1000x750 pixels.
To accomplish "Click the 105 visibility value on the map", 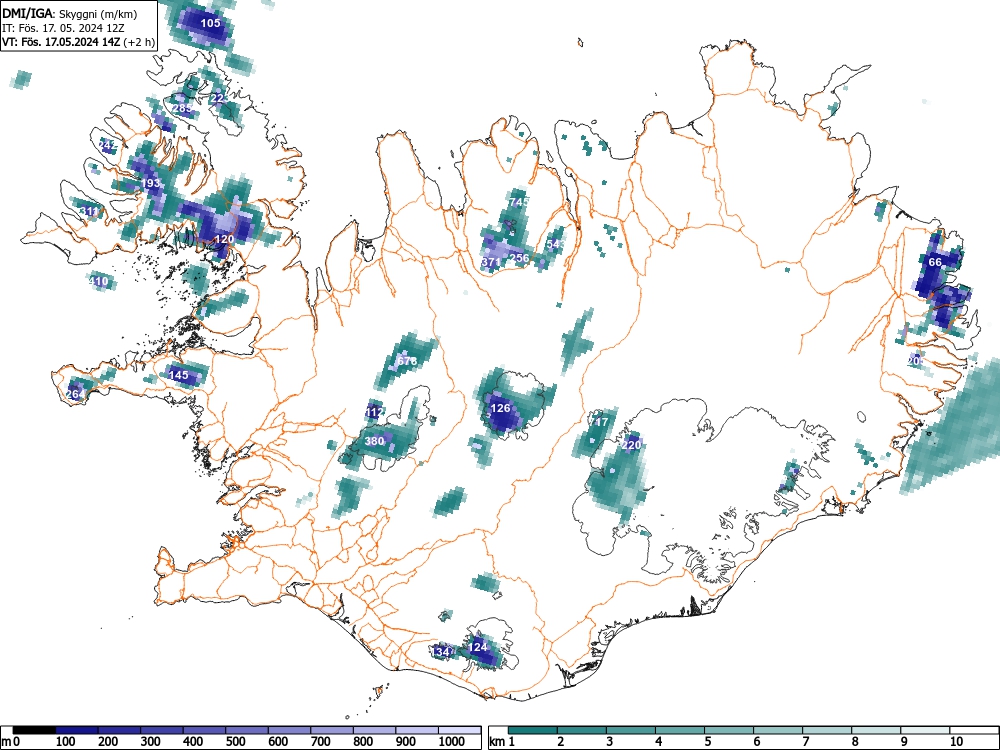I will tap(210, 23).
